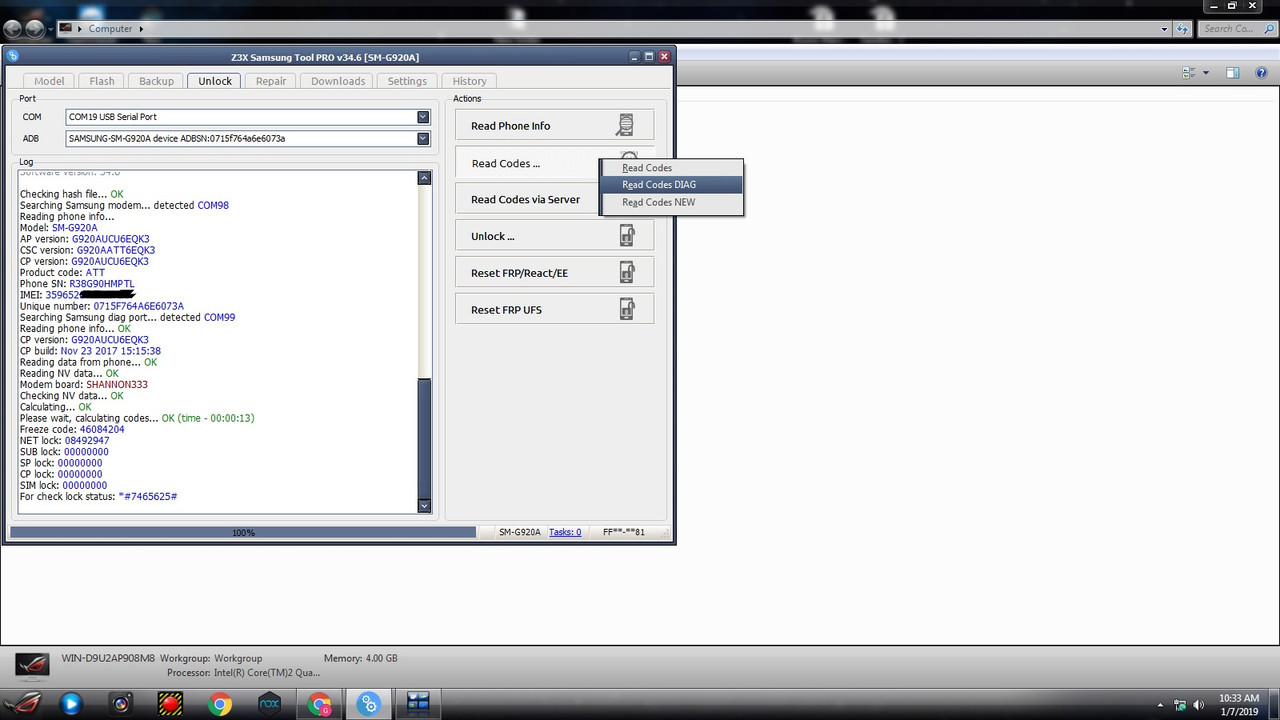Go to the Backup tab
The image size is (1280, 720).
(x=156, y=81)
